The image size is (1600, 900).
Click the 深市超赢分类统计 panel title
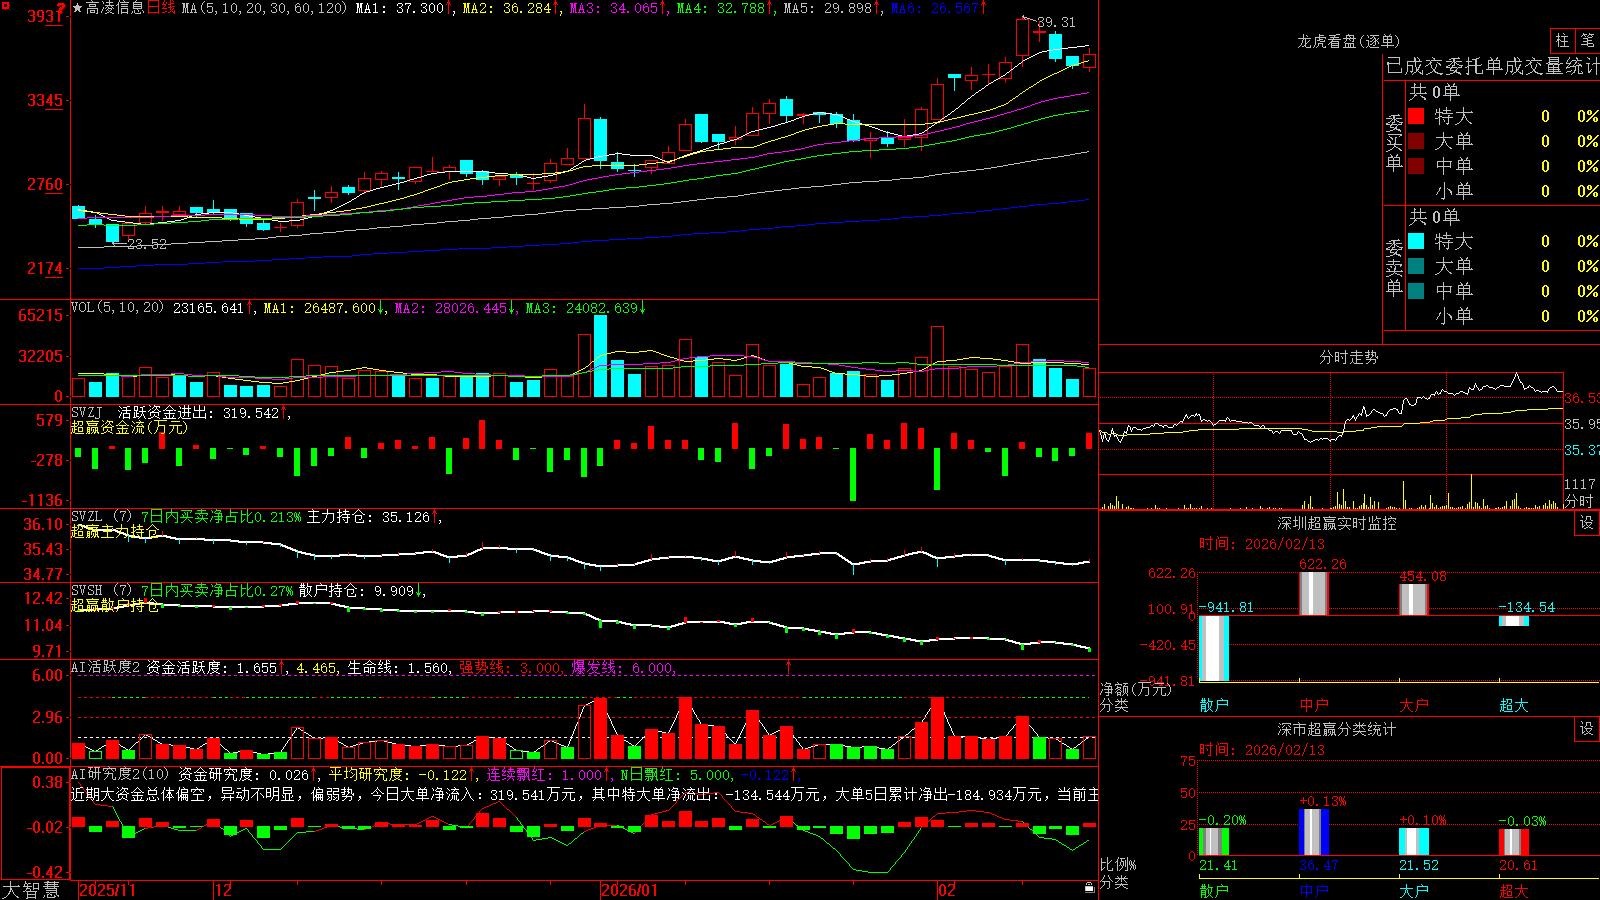point(1337,729)
